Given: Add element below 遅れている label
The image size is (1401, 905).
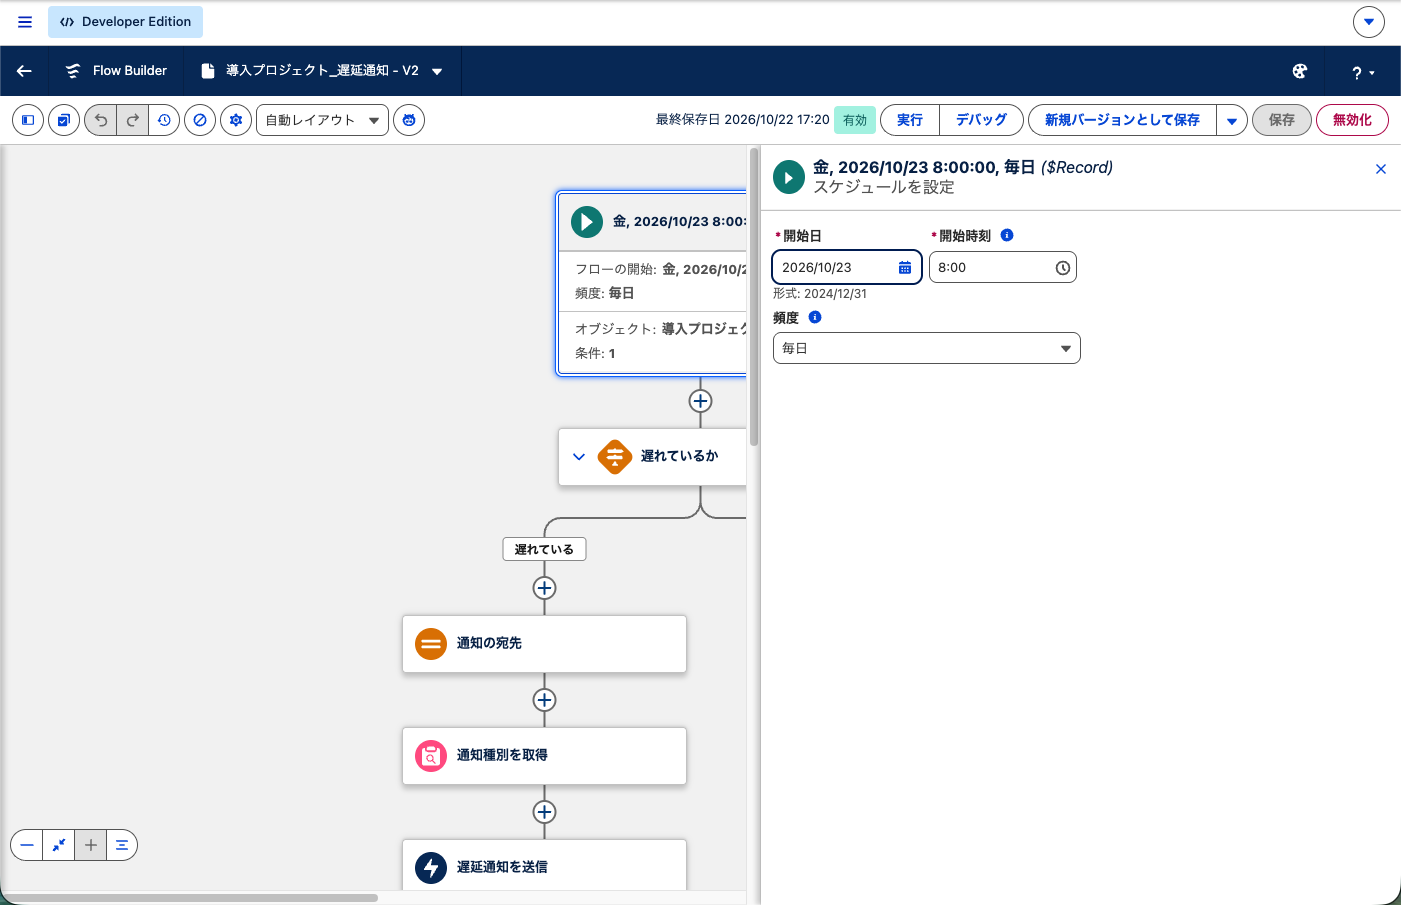Looking at the screenshot, I should [544, 588].
